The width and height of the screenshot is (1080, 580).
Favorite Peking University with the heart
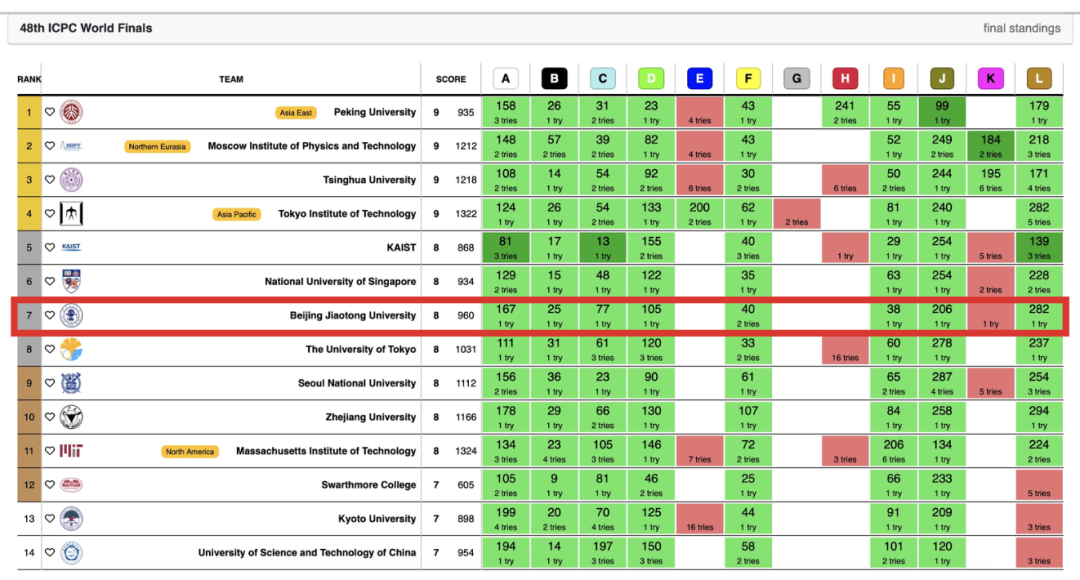pos(50,112)
